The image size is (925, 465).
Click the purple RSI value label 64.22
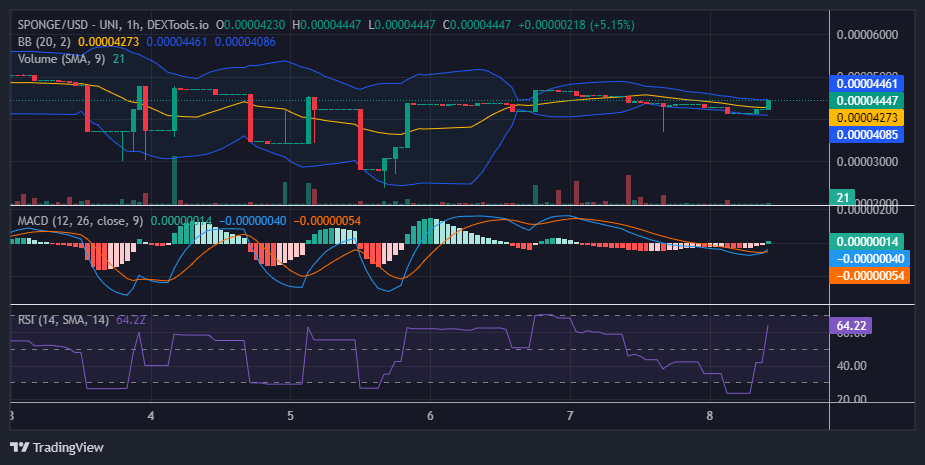pos(851,326)
